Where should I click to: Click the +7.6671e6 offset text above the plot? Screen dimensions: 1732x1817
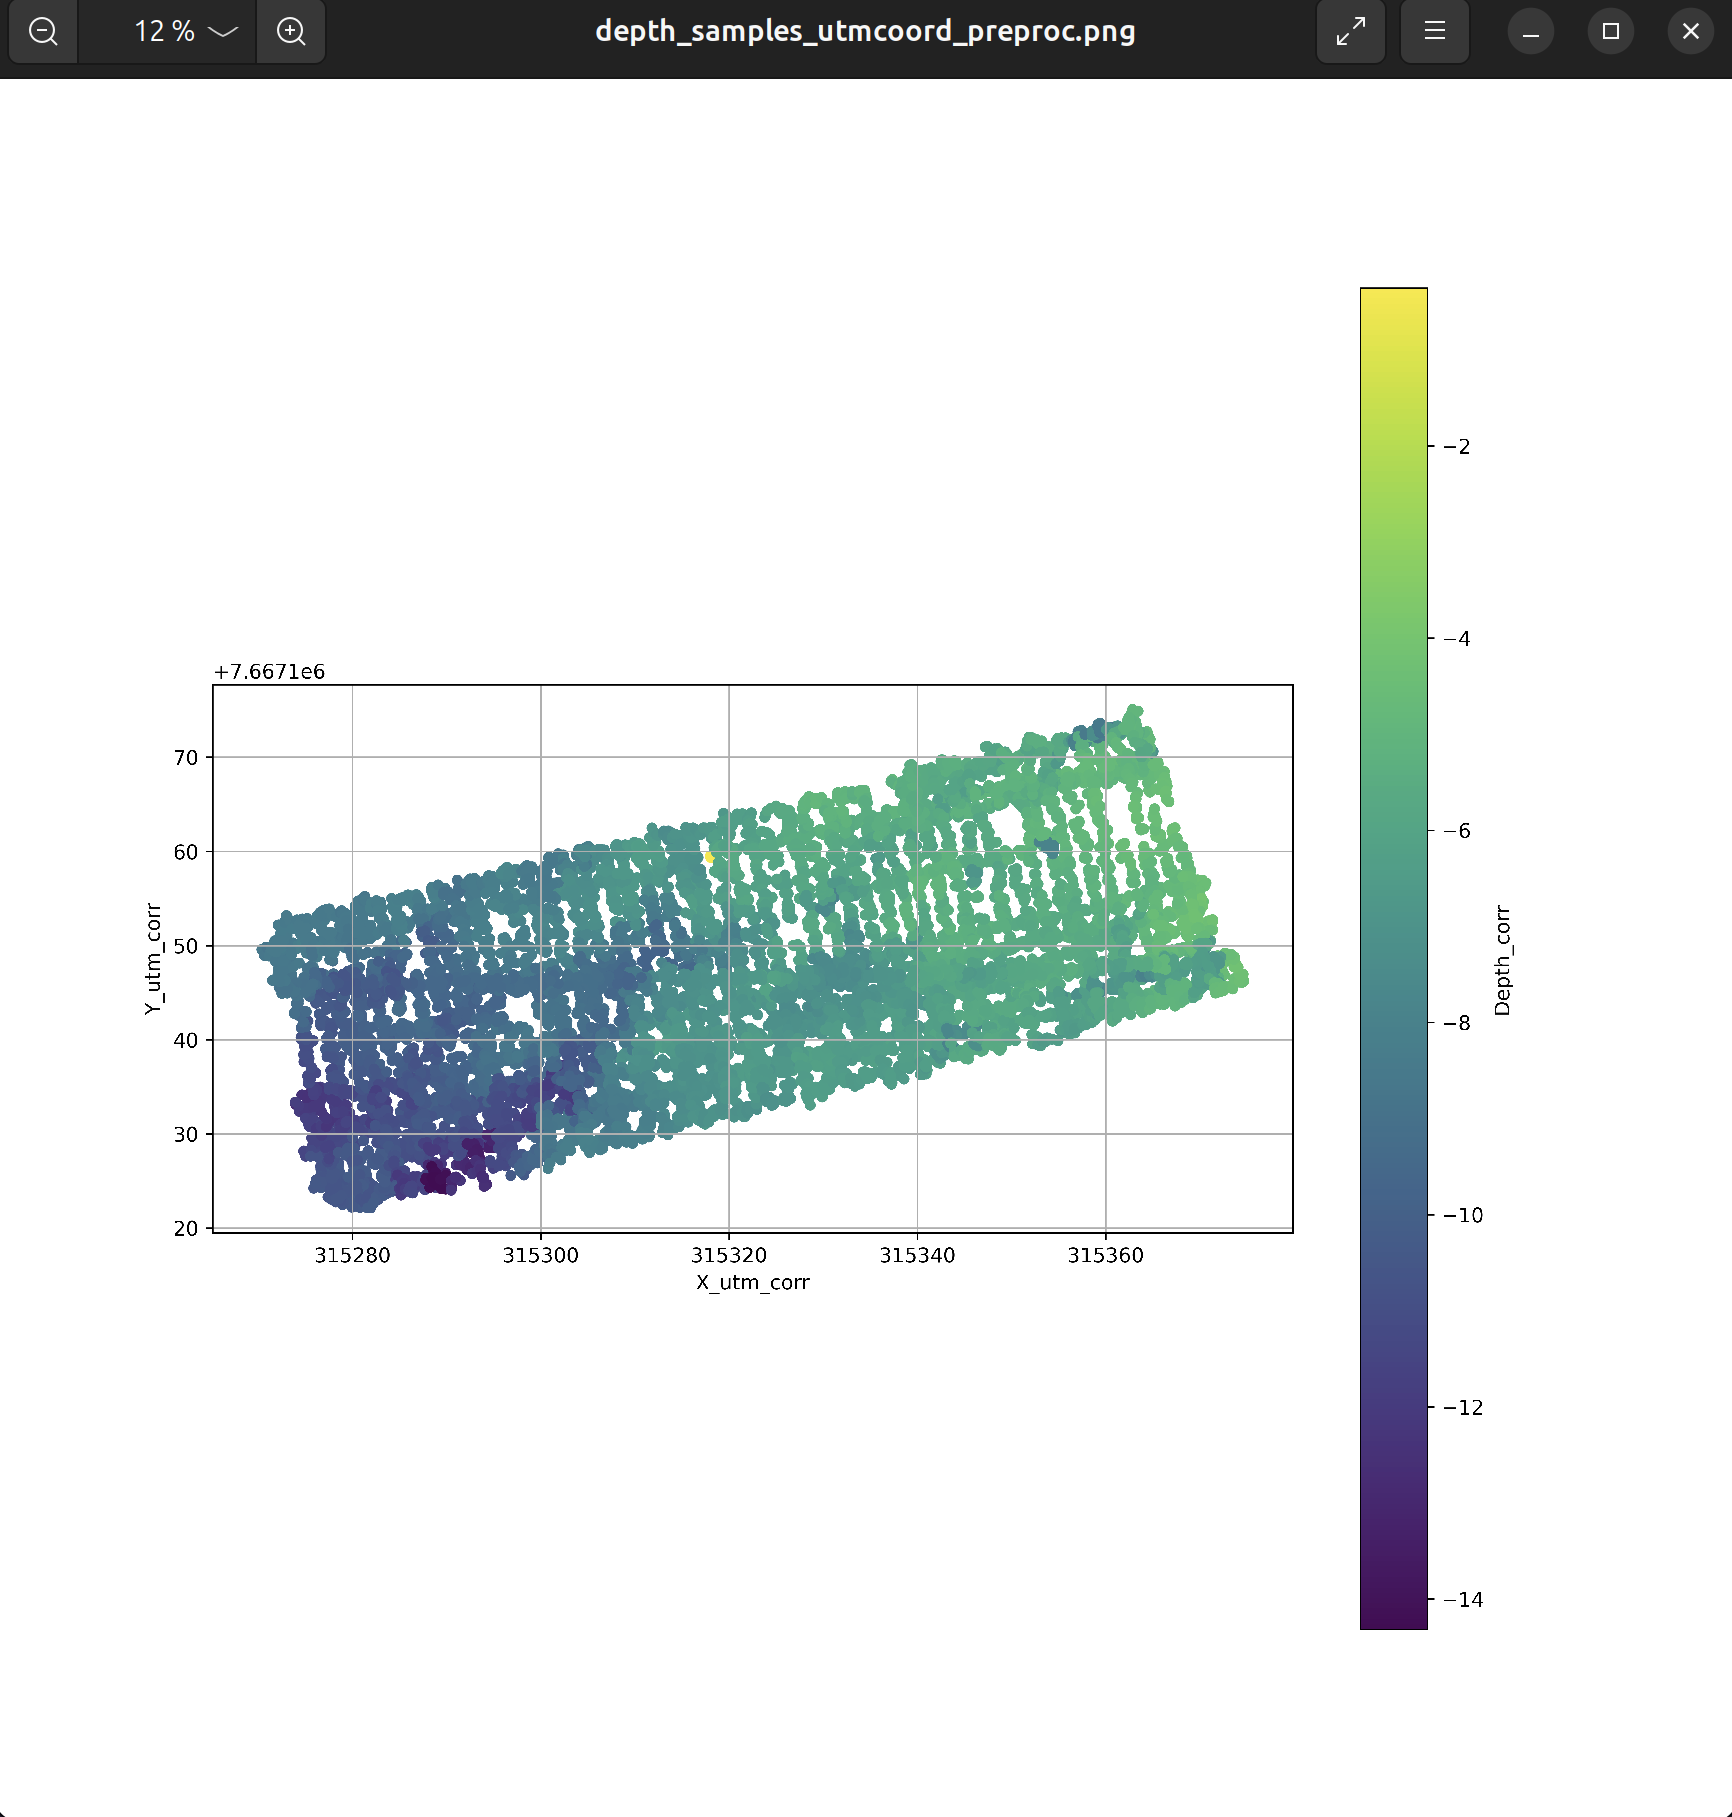(x=269, y=672)
